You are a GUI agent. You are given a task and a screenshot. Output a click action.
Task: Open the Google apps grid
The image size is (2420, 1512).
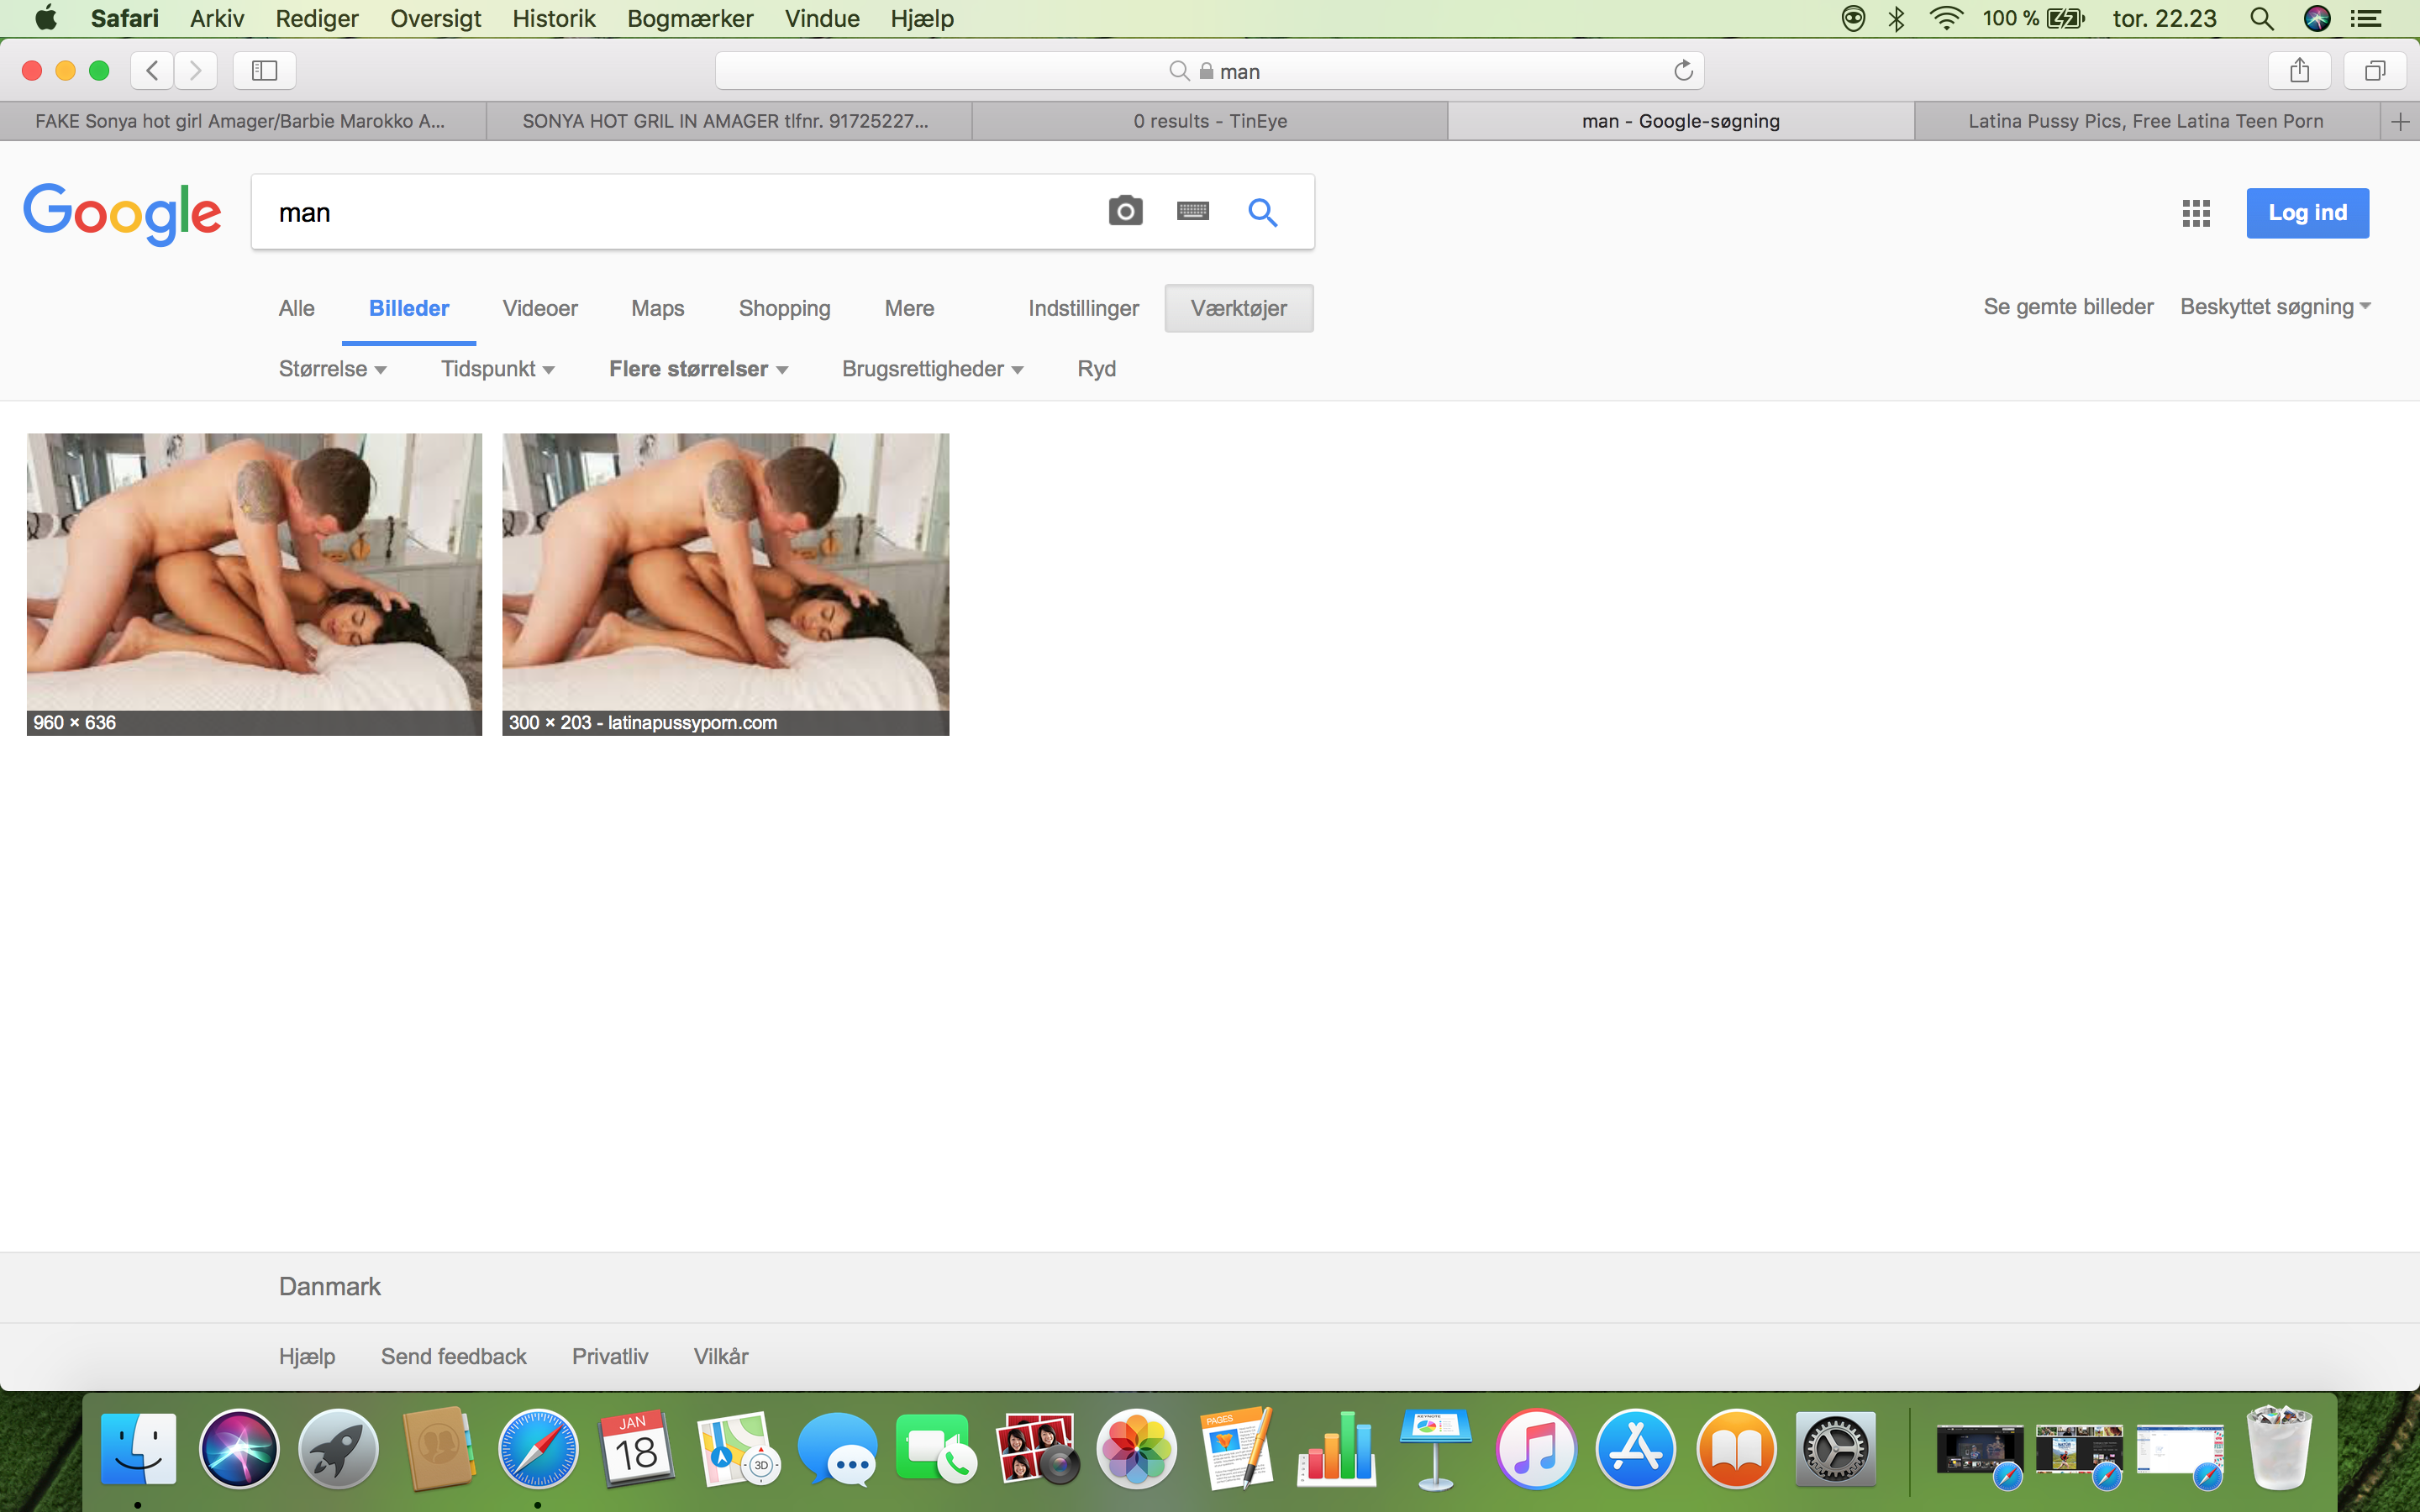[2196, 212]
